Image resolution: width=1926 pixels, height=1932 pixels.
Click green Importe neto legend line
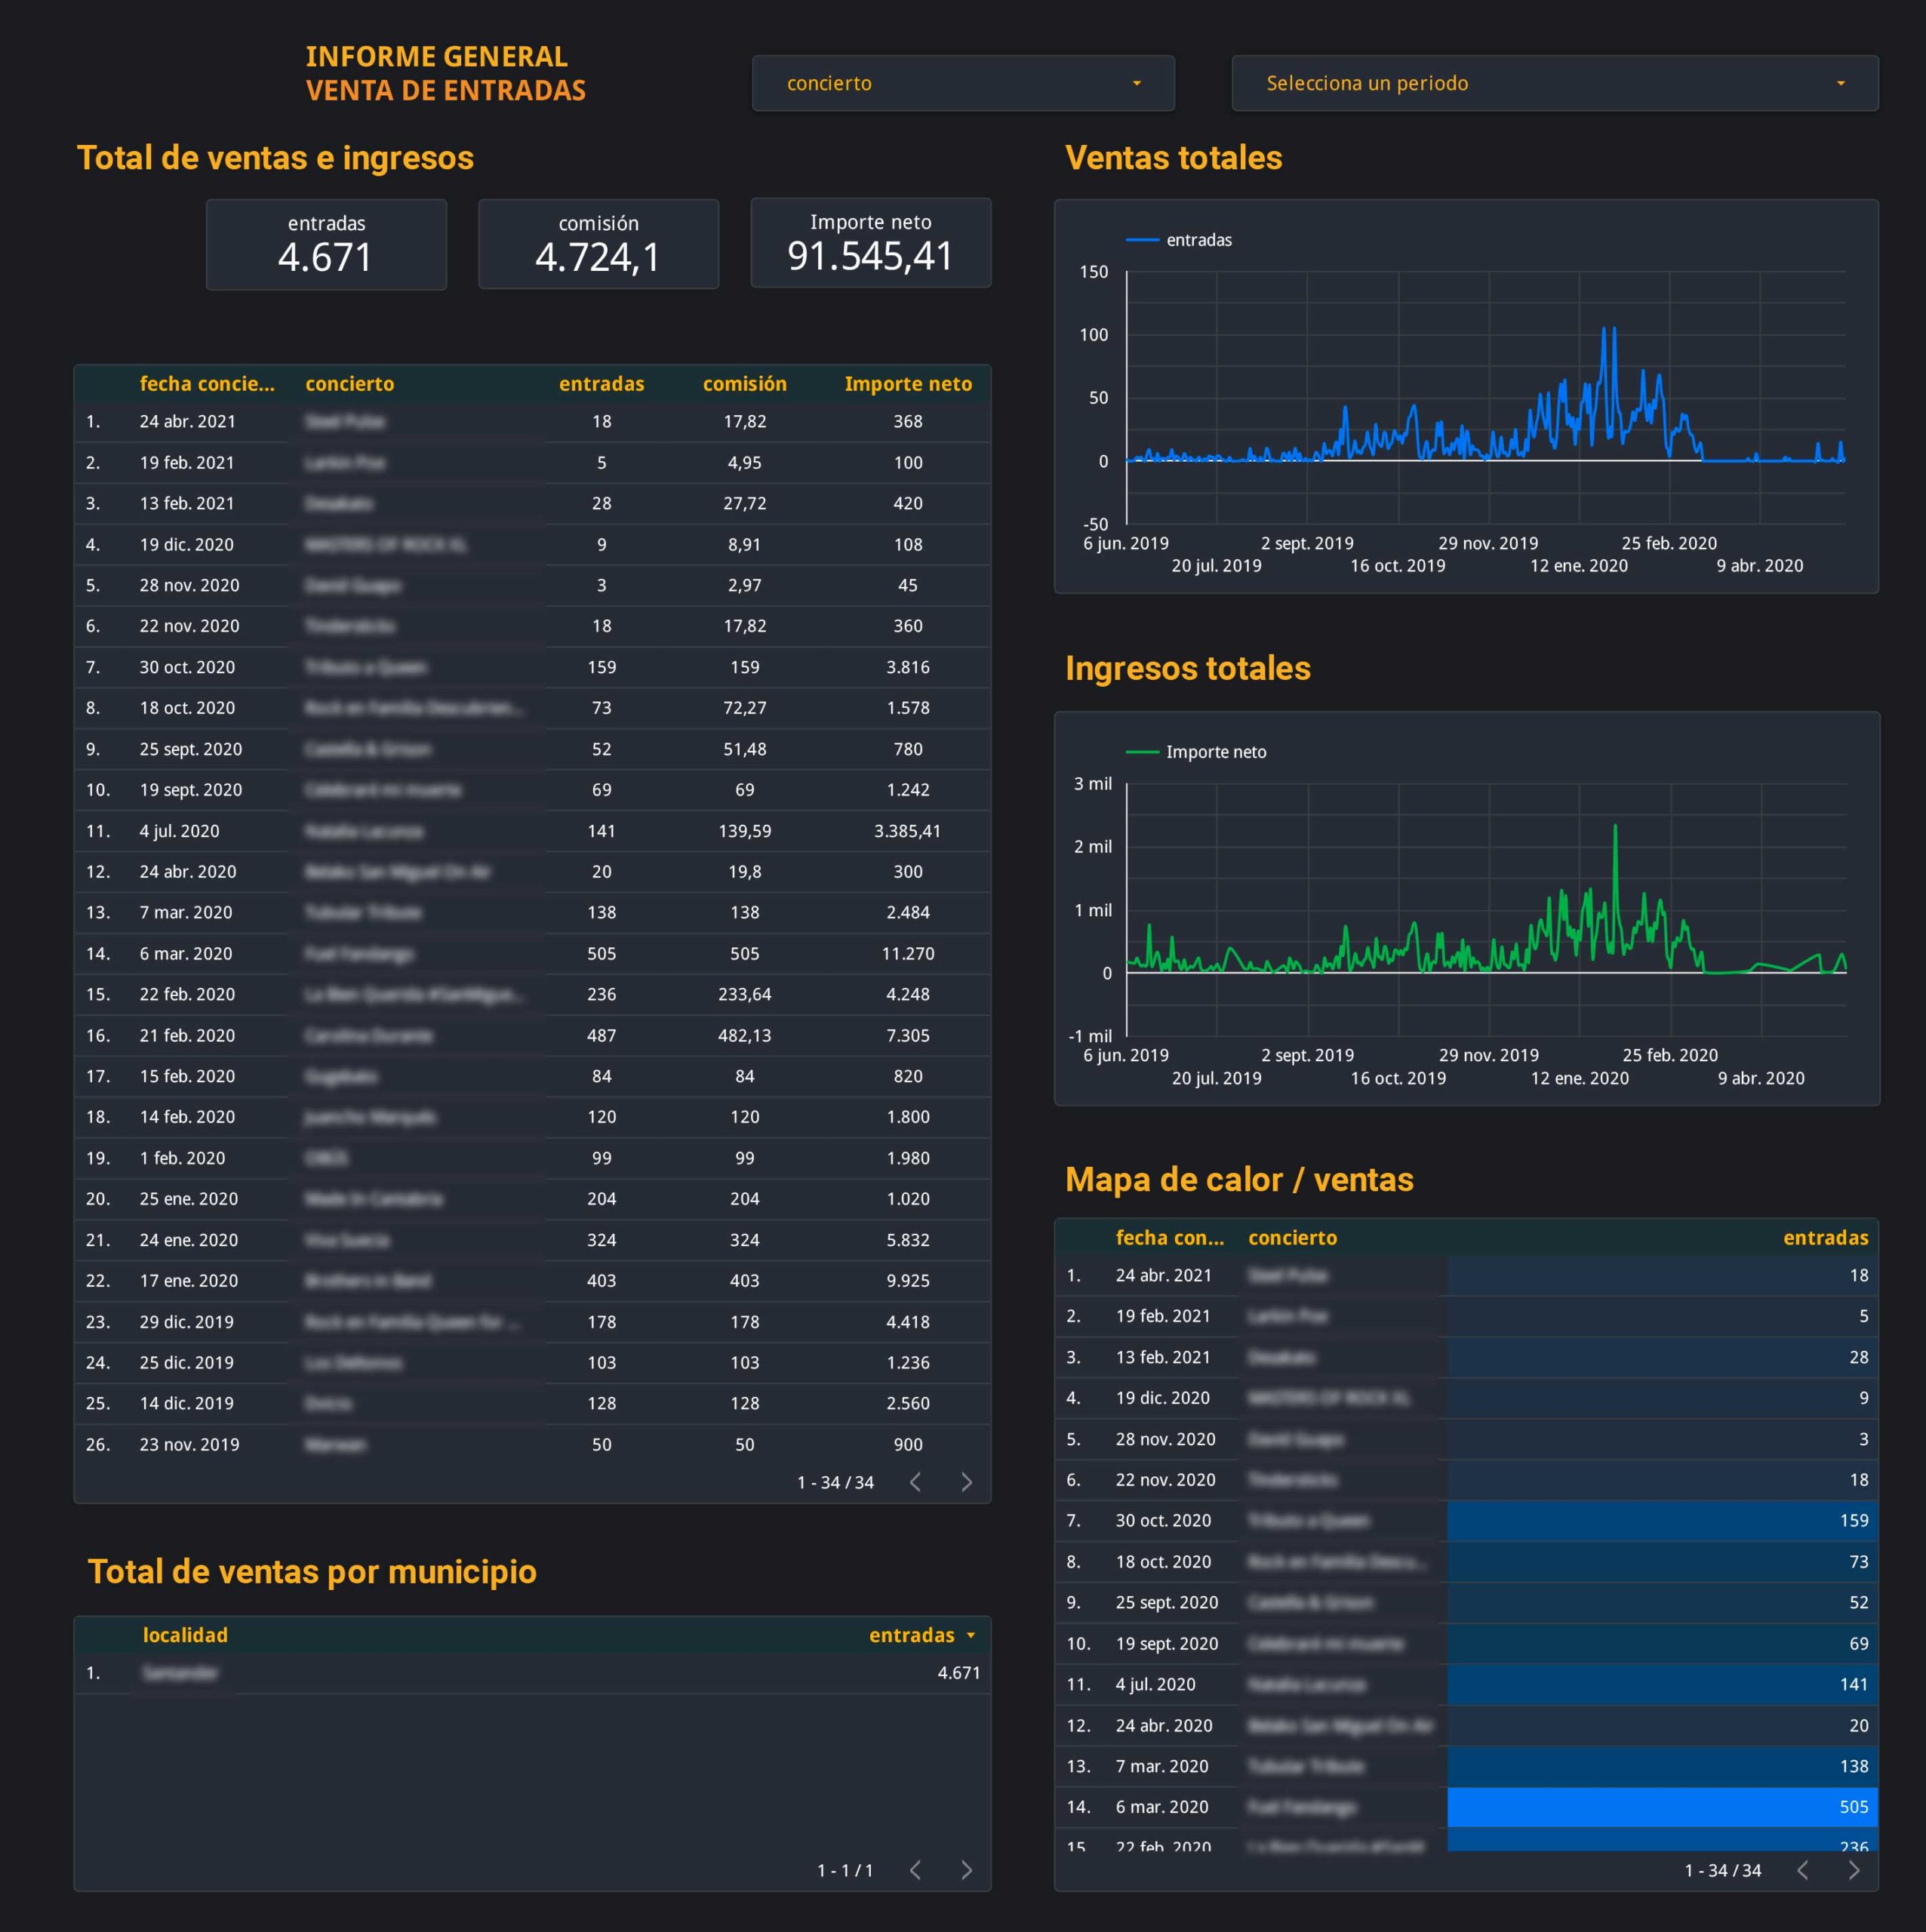click(x=1142, y=752)
